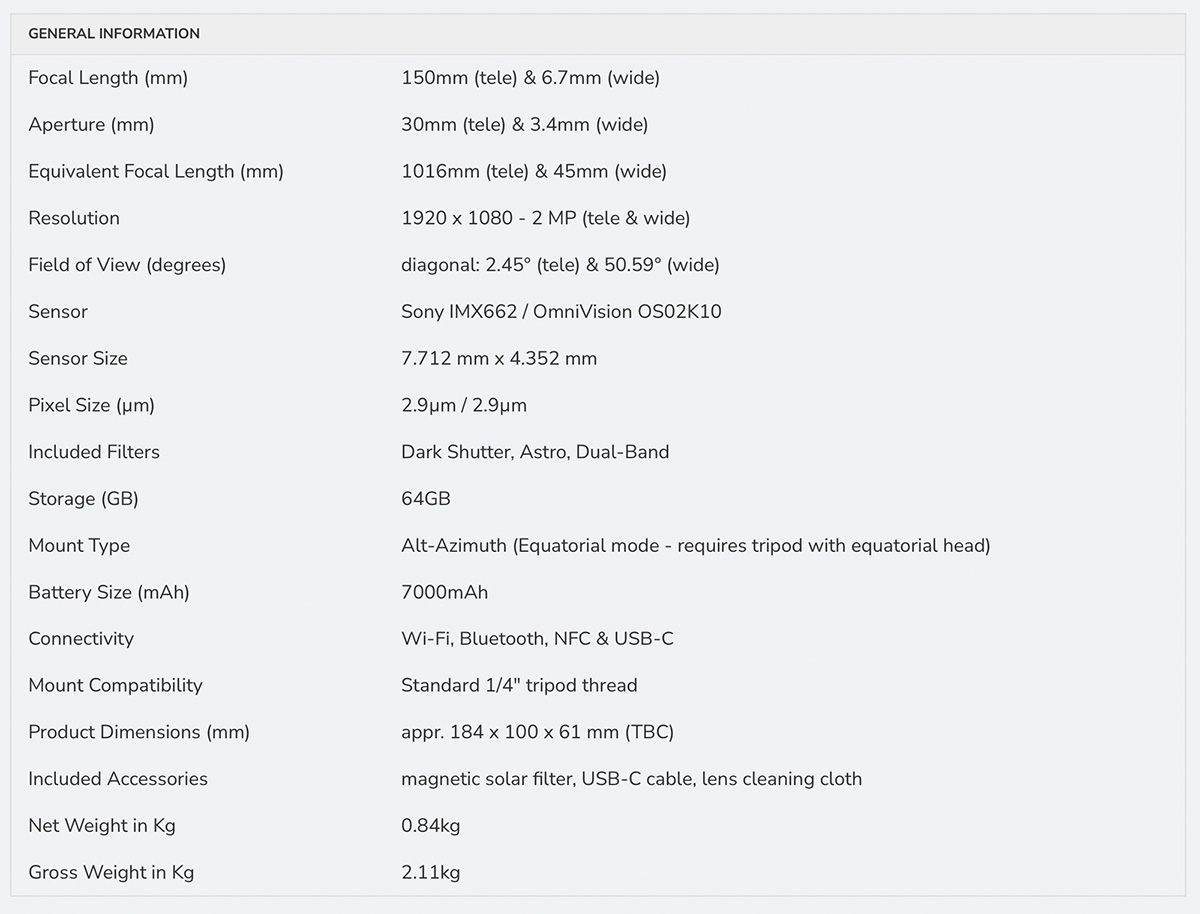Select the Equivalent Focal Length (mm) label
Image resolution: width=1200 pixels, height=914 pixels.
156,172
